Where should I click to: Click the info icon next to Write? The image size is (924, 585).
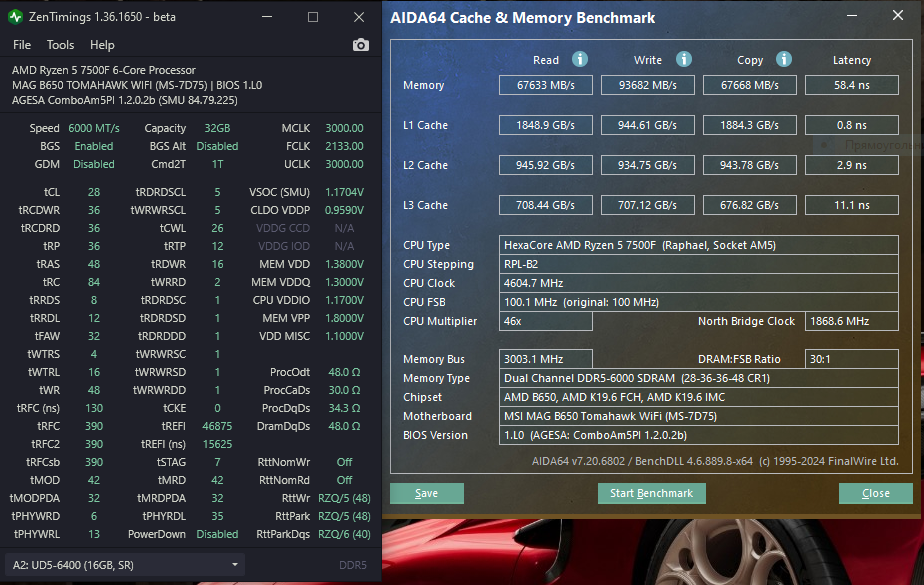click(x=684, y=59)
